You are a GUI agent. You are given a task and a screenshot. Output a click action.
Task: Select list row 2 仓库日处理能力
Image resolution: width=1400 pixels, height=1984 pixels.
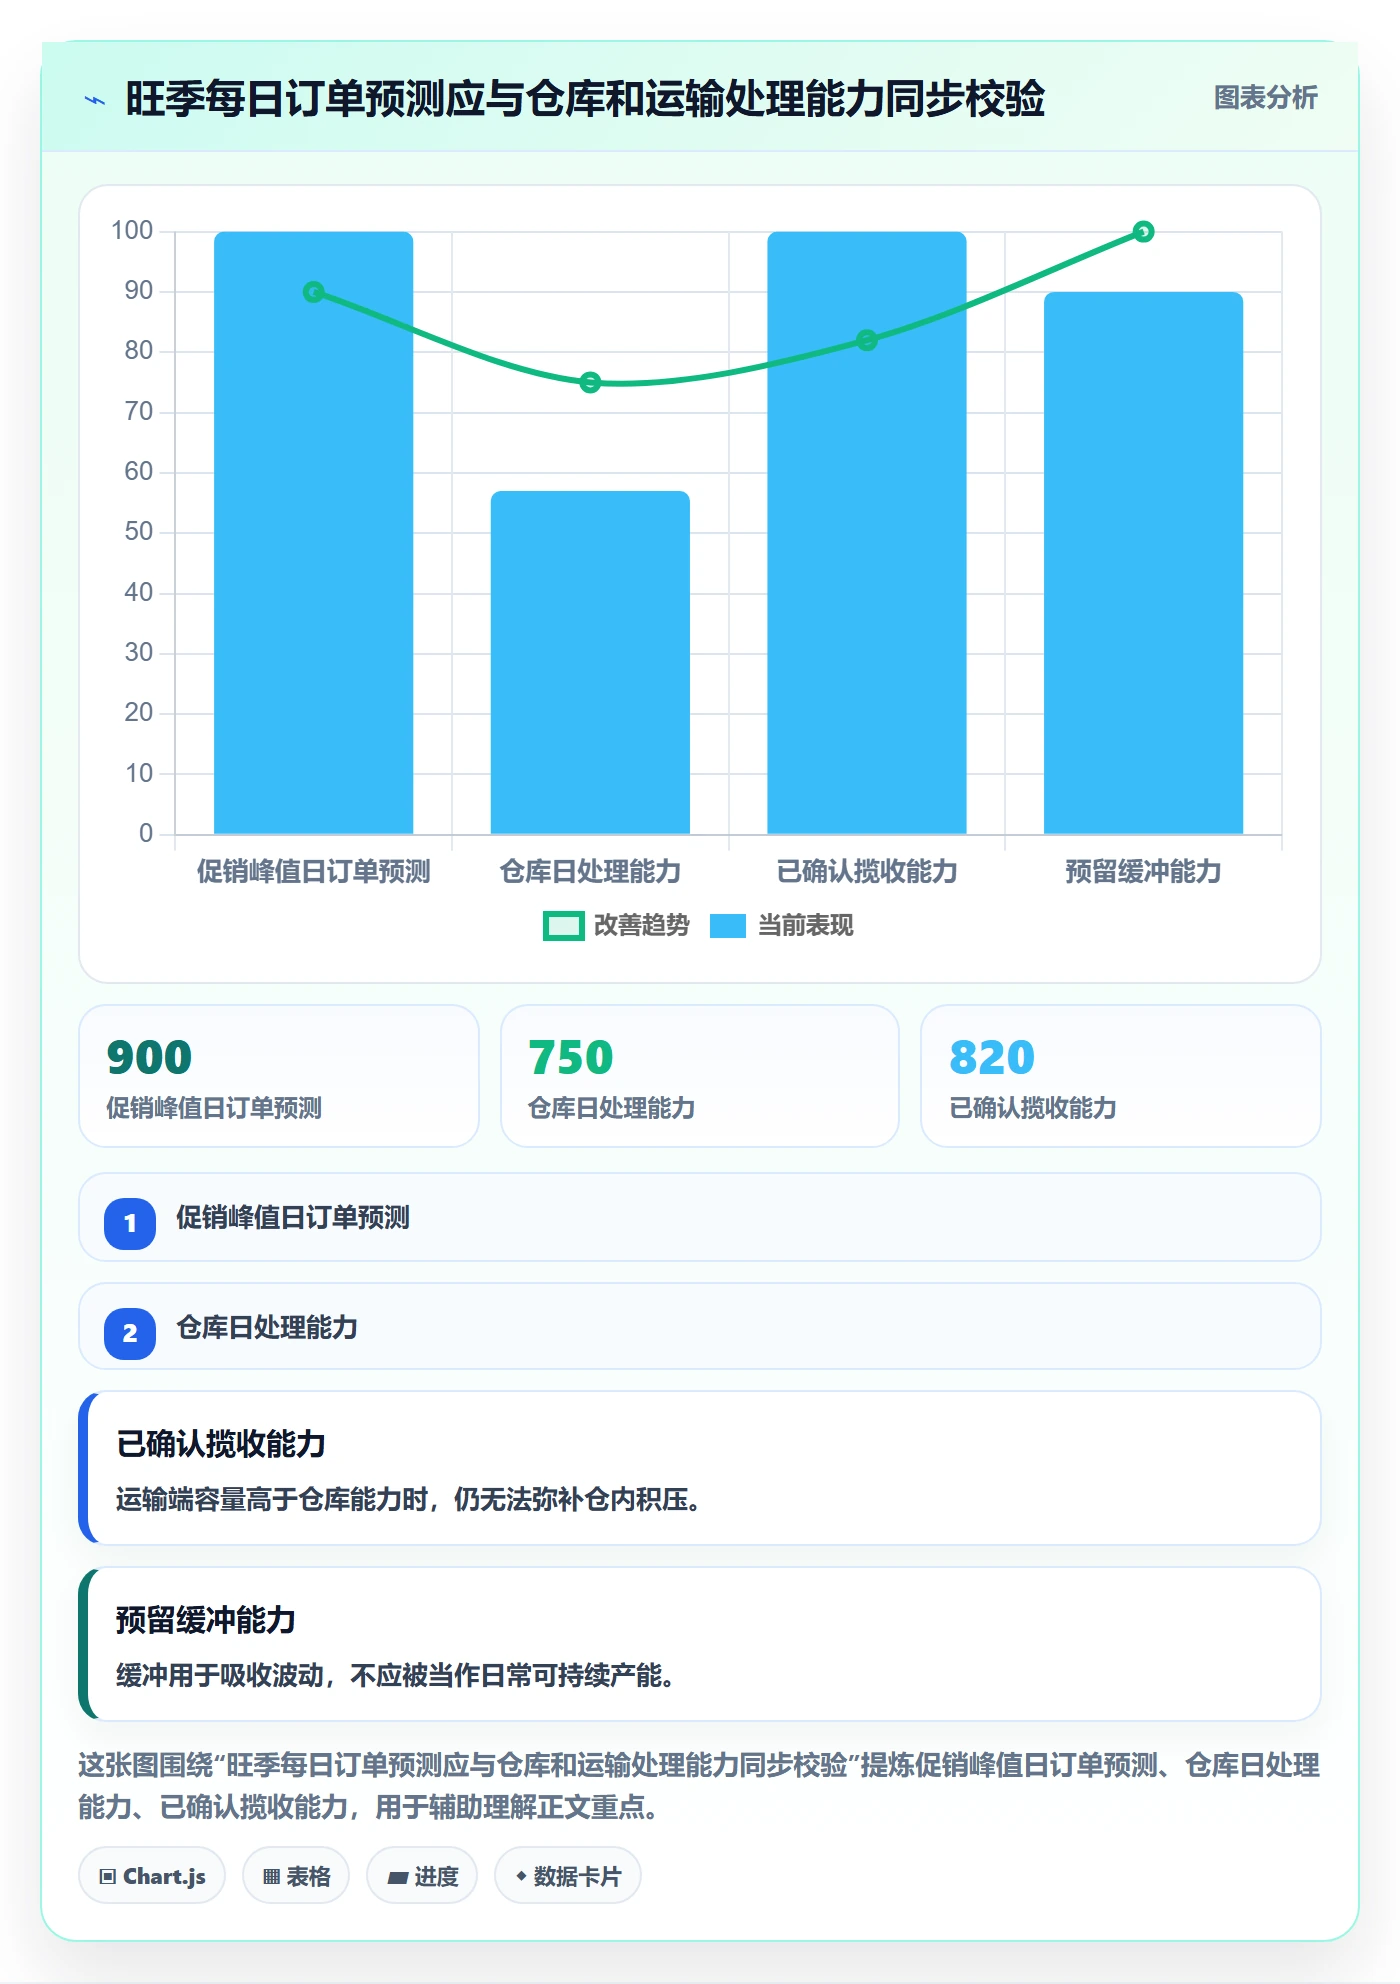[700, 1326]
